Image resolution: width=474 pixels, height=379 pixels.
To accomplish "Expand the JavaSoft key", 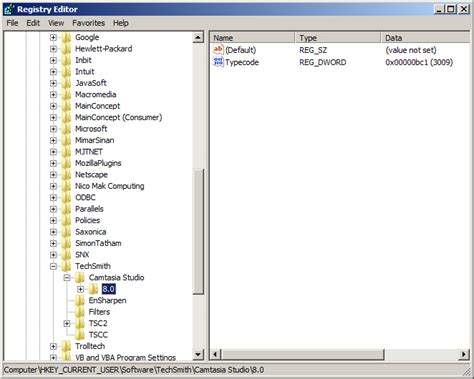I will (53, 83).
